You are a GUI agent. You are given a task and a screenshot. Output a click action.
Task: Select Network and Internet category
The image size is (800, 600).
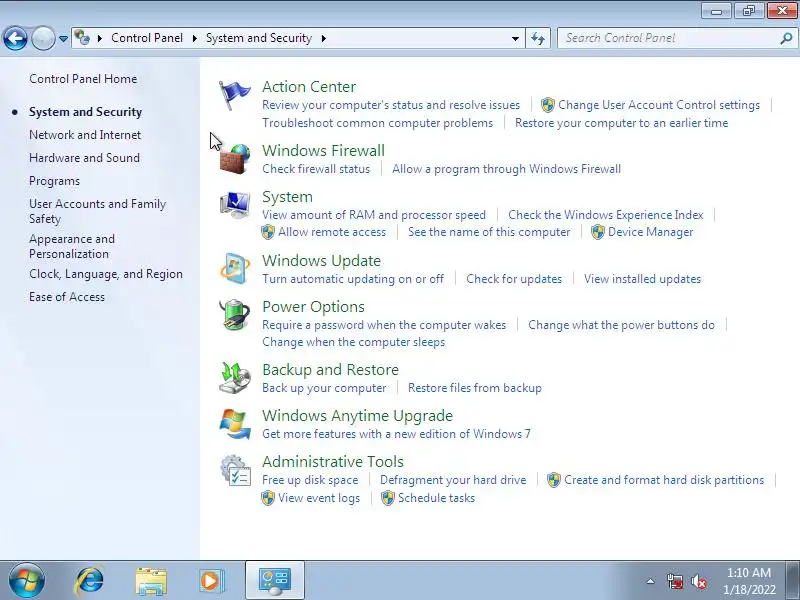point(85,135)
